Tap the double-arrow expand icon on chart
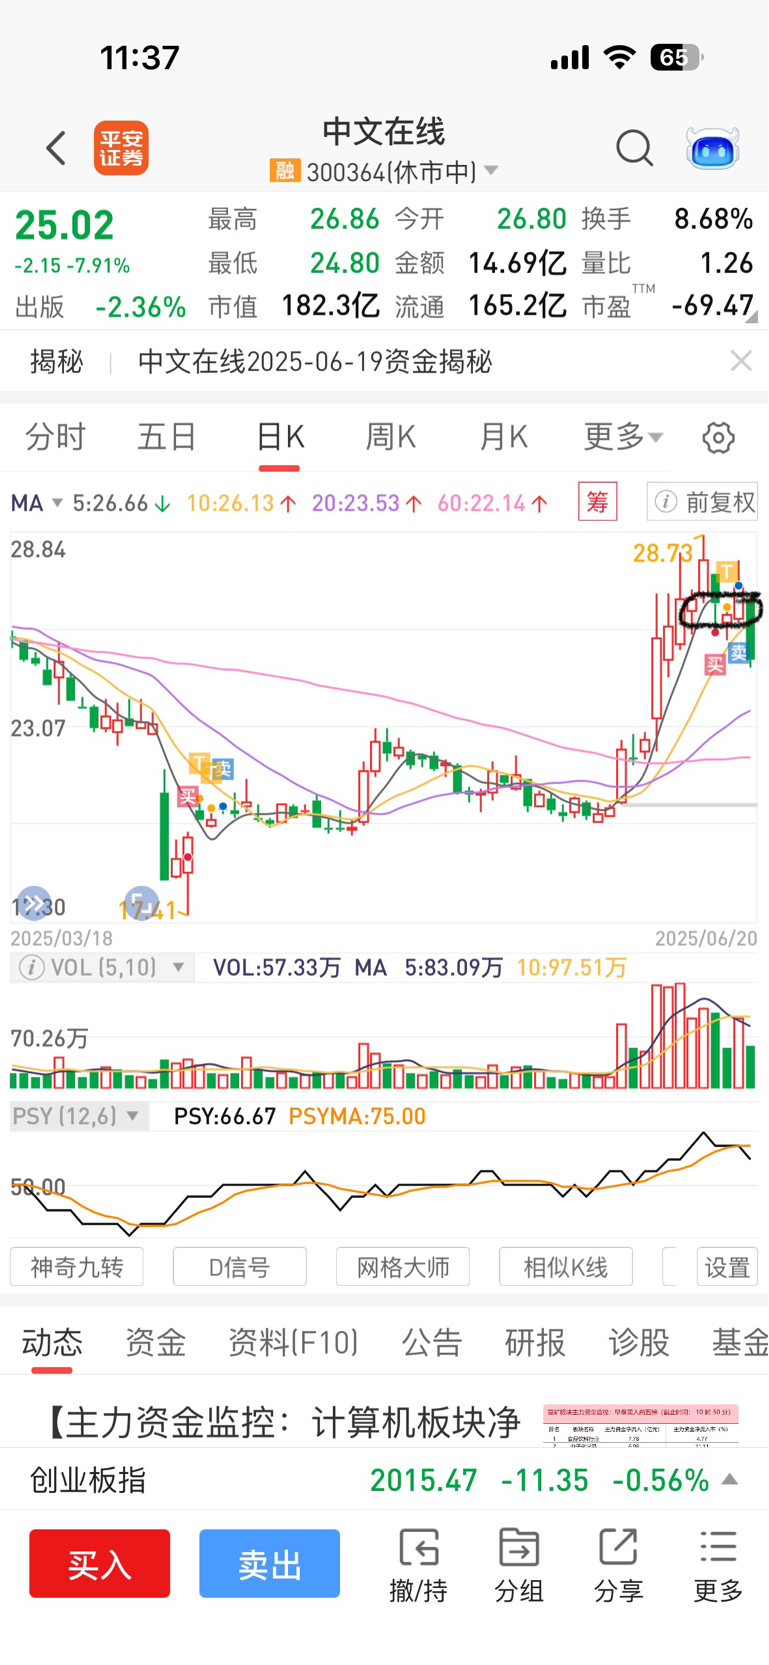769x1665 pixels. pos(34,904)
